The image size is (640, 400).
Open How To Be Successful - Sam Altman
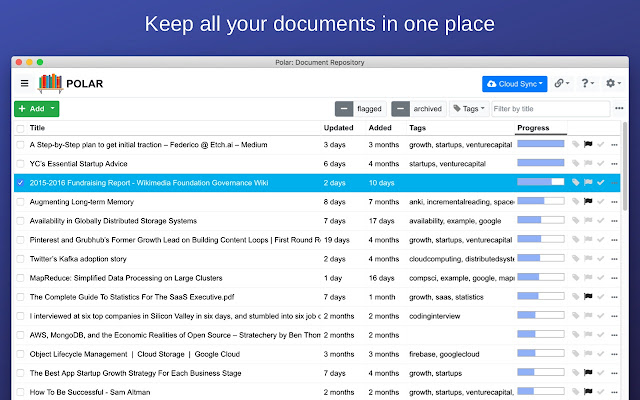(90, 392)
